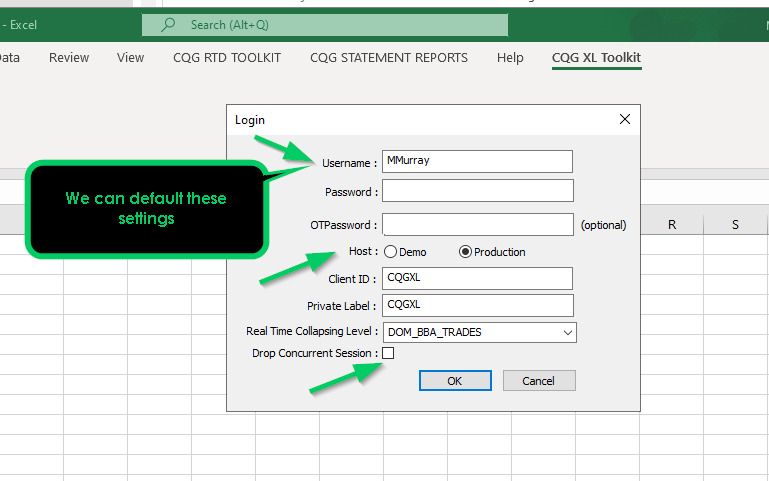The height and width of the screenshot is (481, 769).
Task: Select the Production host radio button
Action: pyautogui.click(x=465, y=252)
